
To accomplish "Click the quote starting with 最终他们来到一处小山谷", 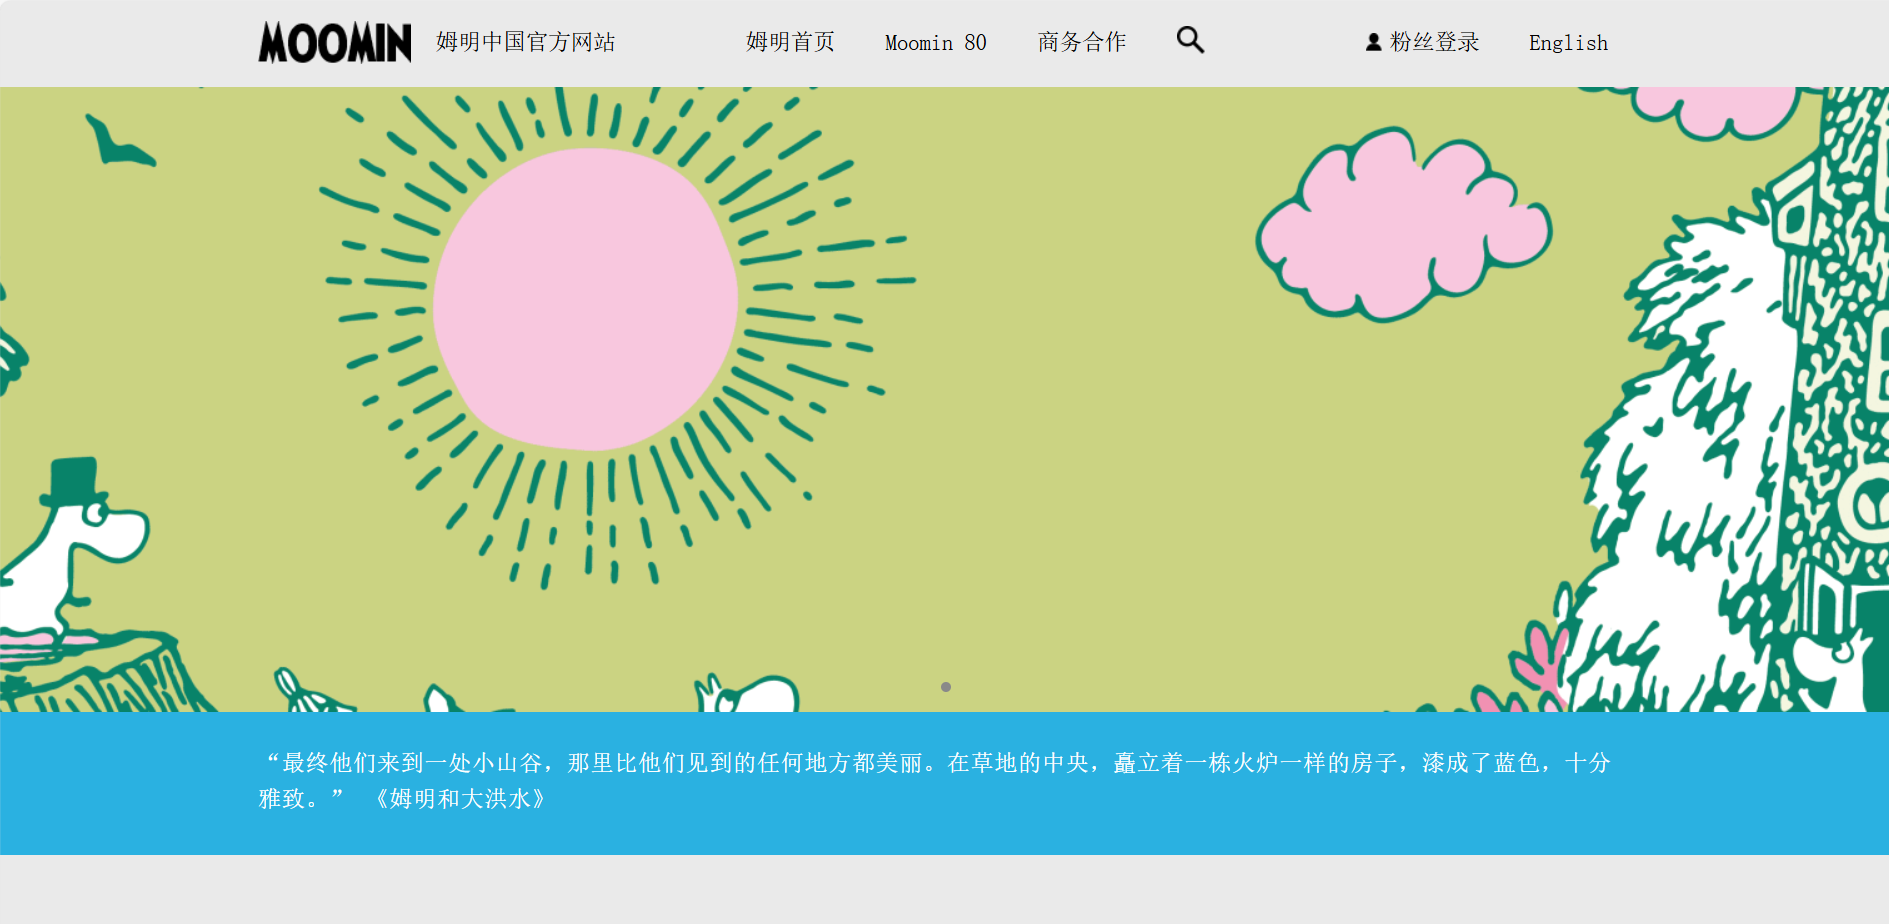I will [935, 781].
